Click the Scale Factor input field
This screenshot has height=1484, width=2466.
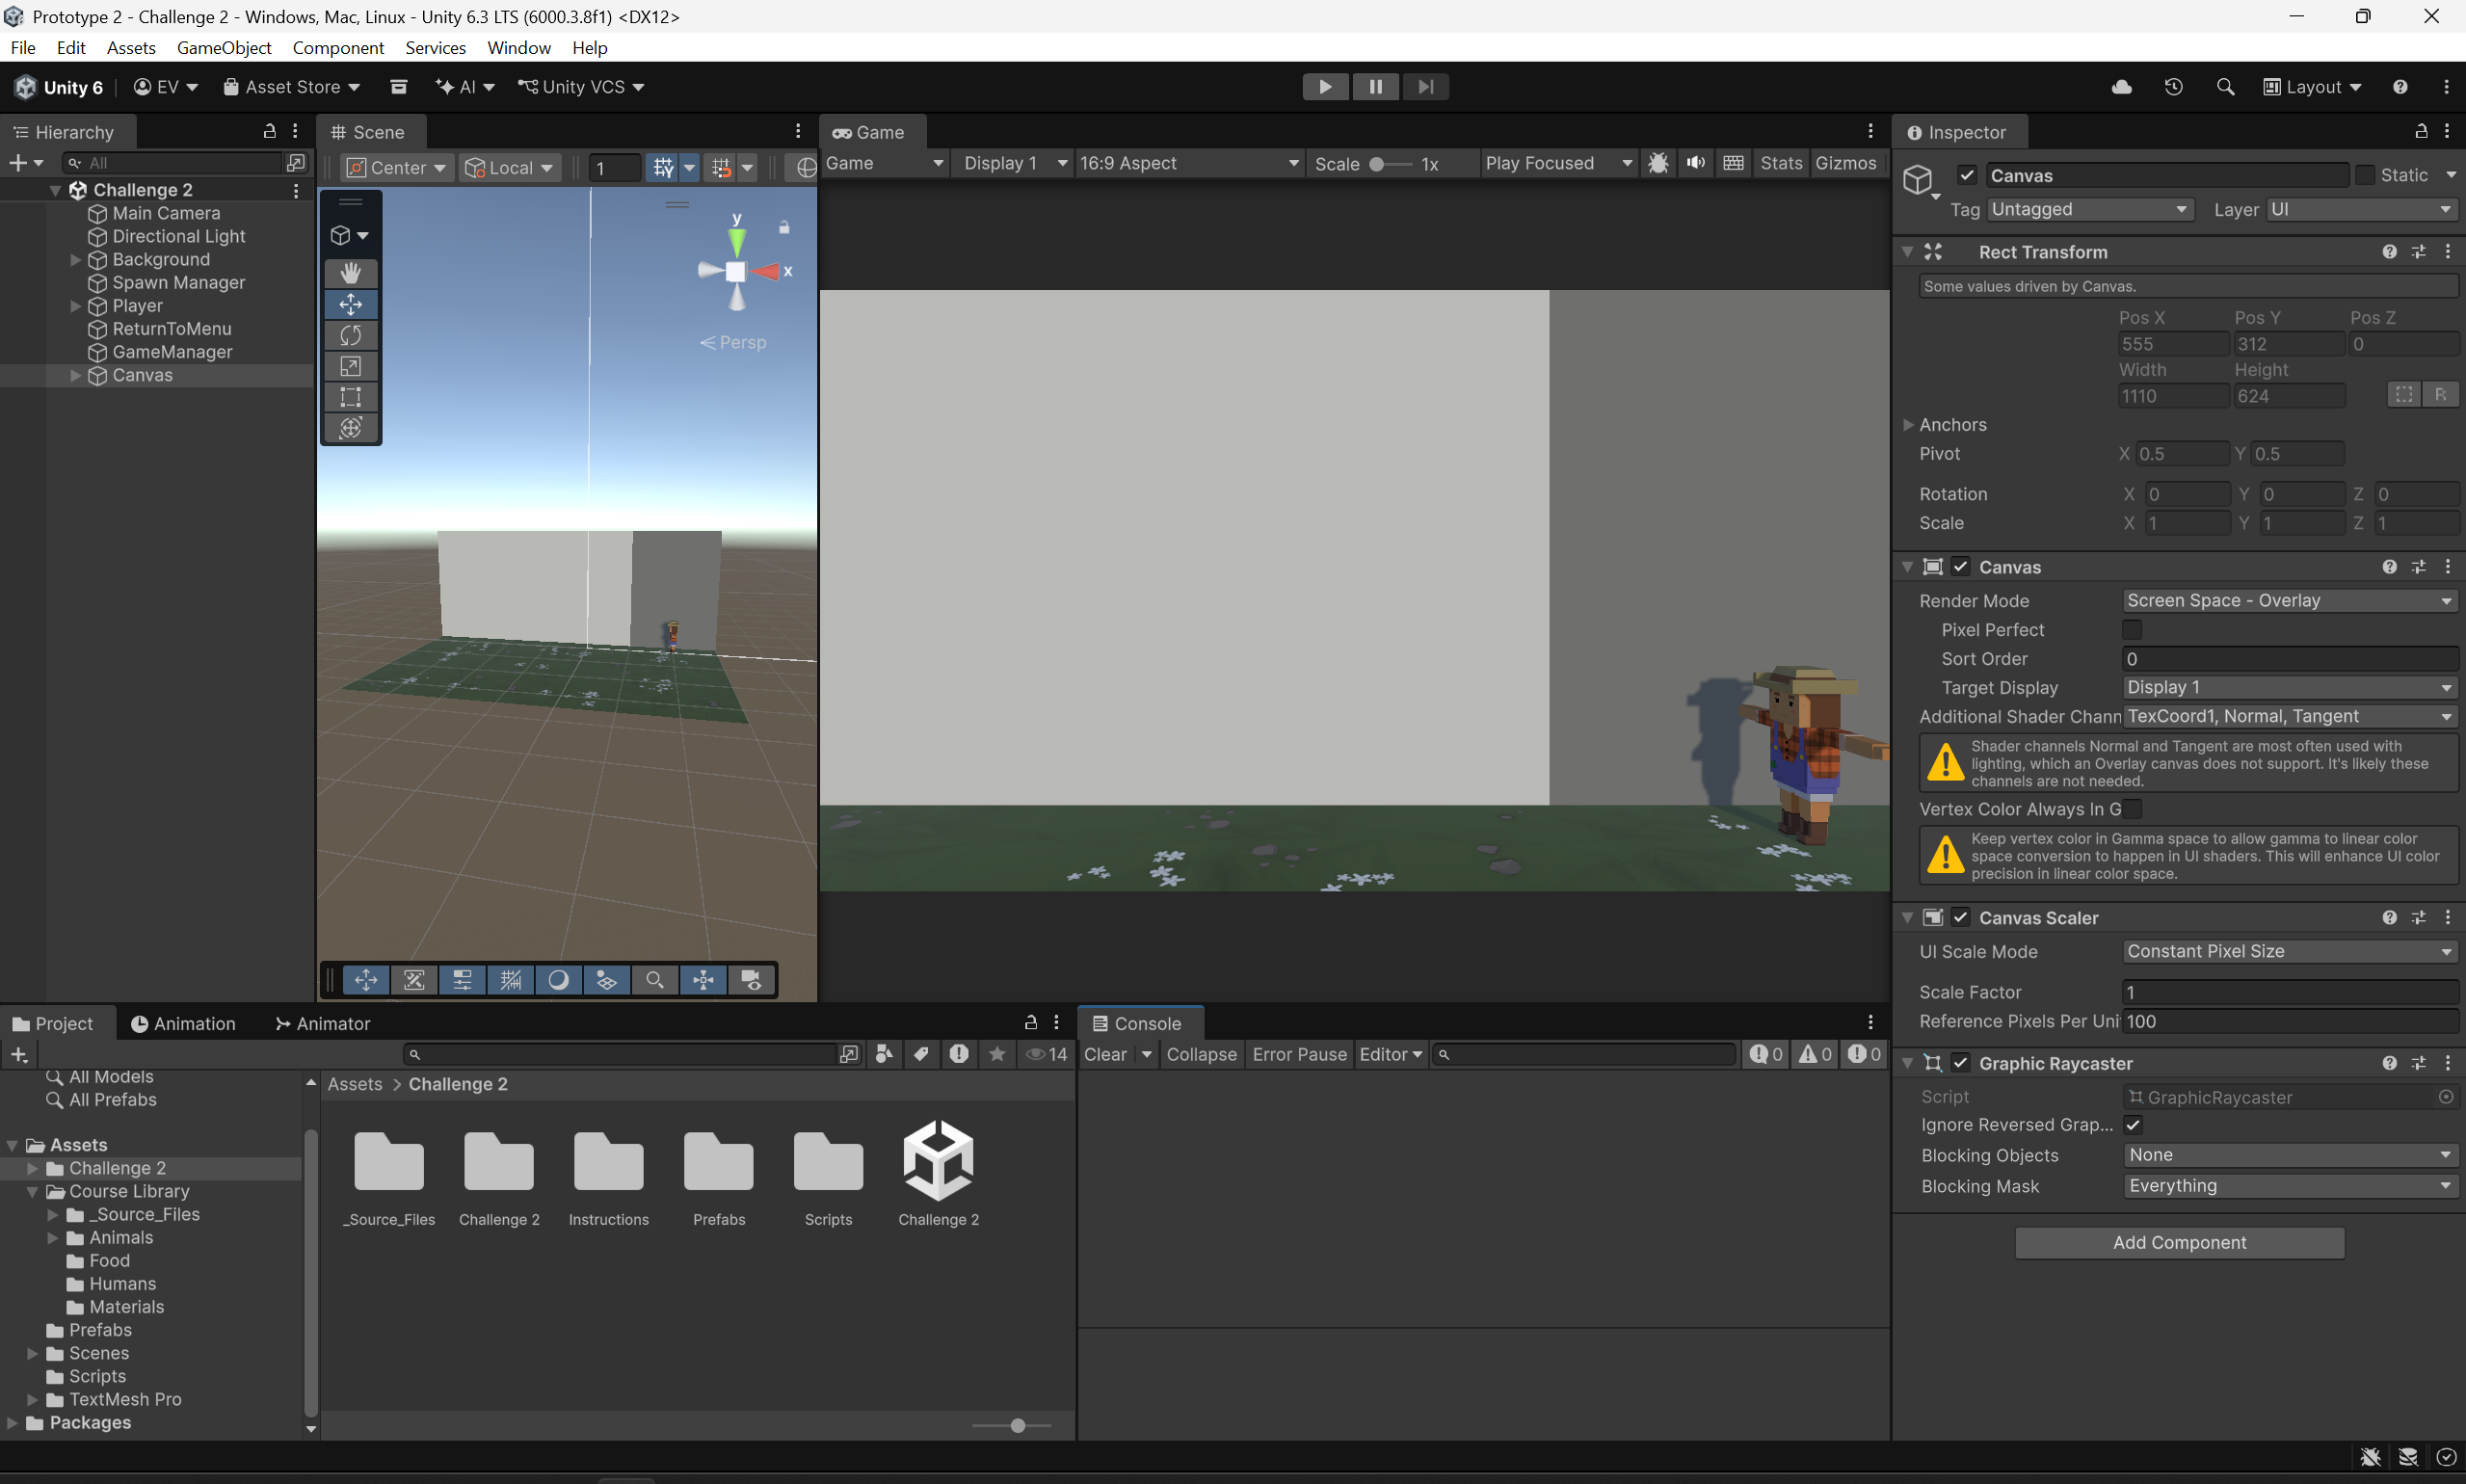coord(2288,992)
